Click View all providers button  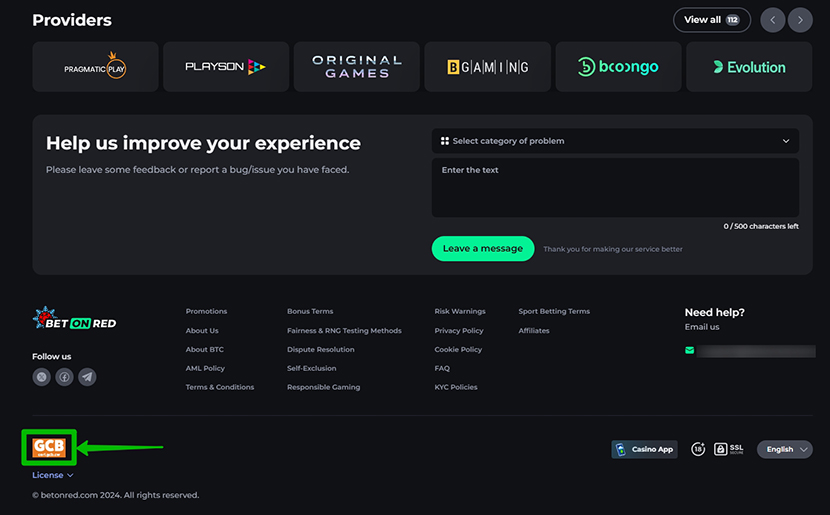pos(711,20)
